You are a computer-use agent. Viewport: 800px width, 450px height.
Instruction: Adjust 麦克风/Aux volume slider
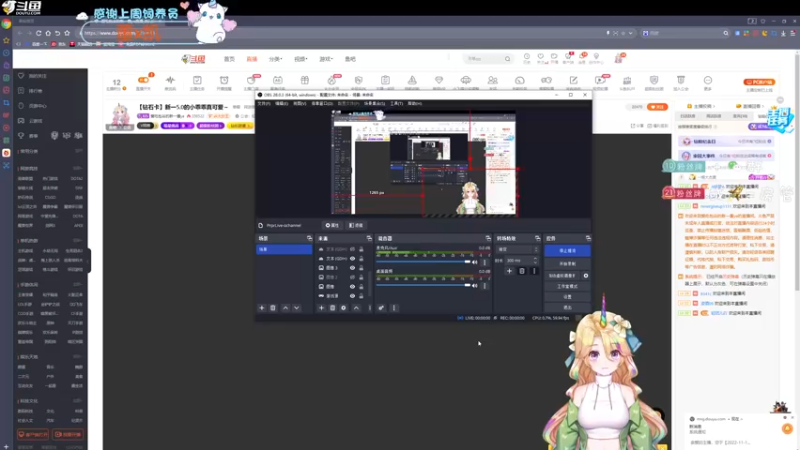coord(423,262)
